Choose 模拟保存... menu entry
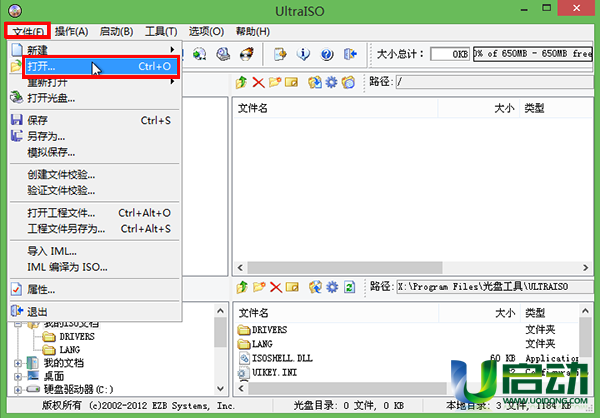This screenshot has width=600, height=418. (94, 152)
